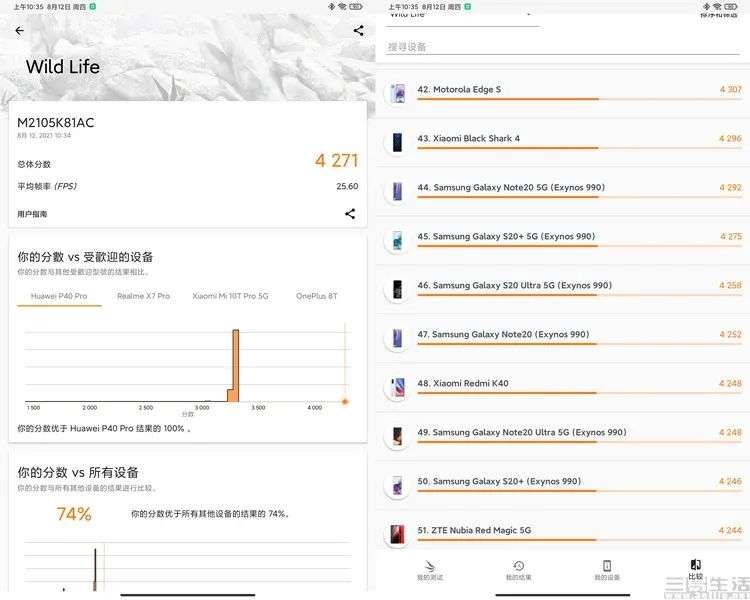
Task: Click Black Shark 4 score 4 296
Action: point(730,138)
